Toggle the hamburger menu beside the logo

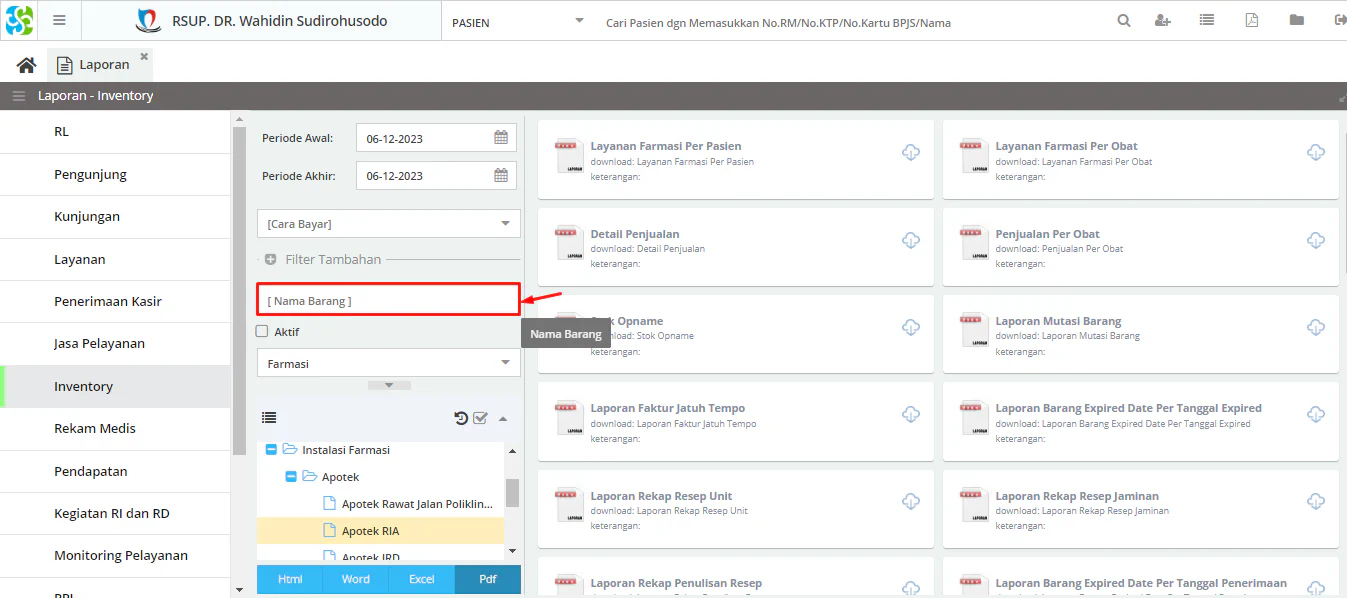(59, 21)
